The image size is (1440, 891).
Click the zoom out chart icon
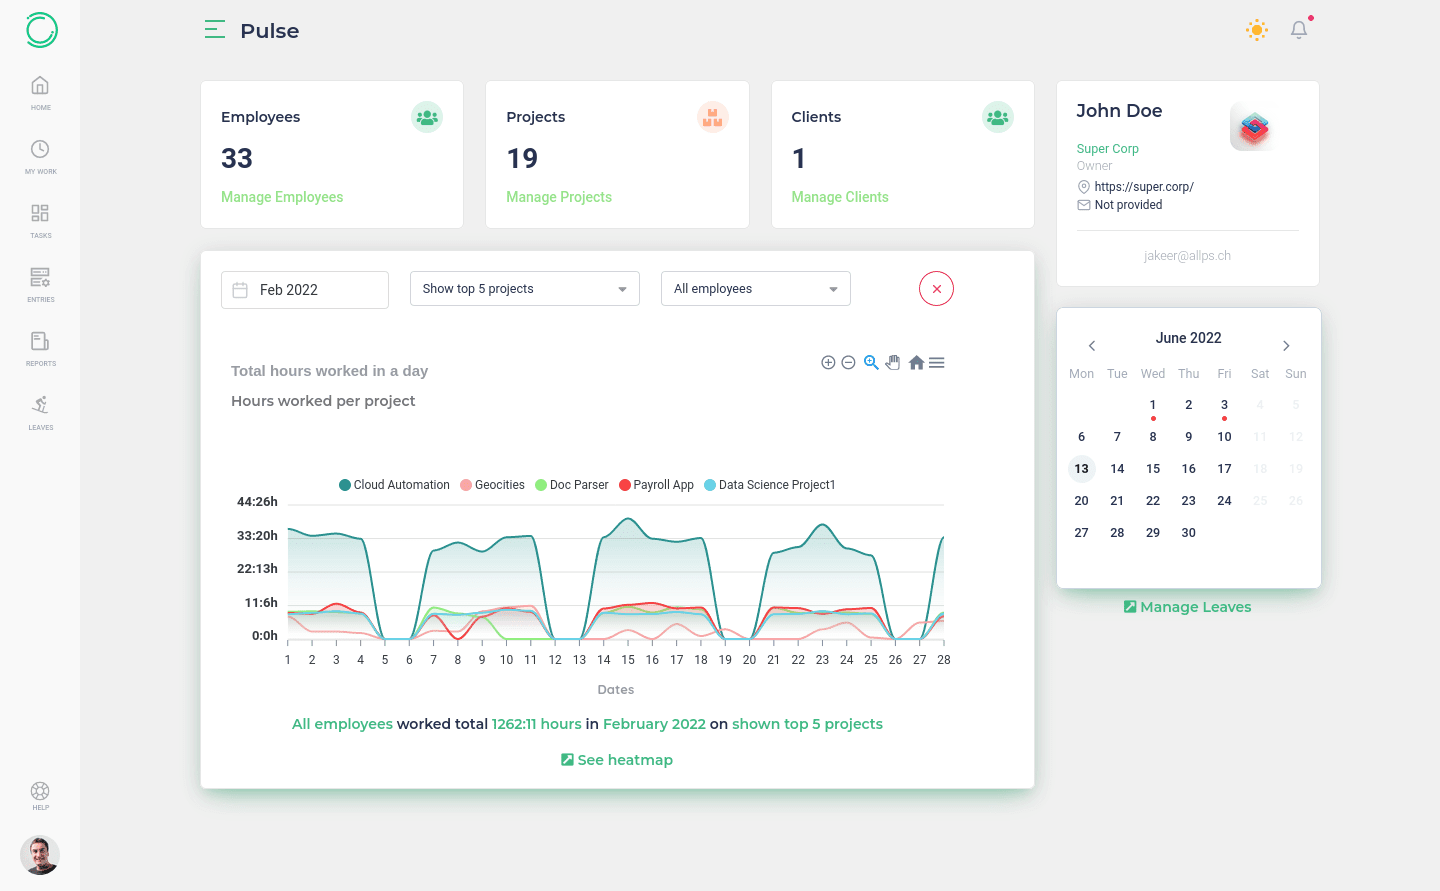[848, 363]
